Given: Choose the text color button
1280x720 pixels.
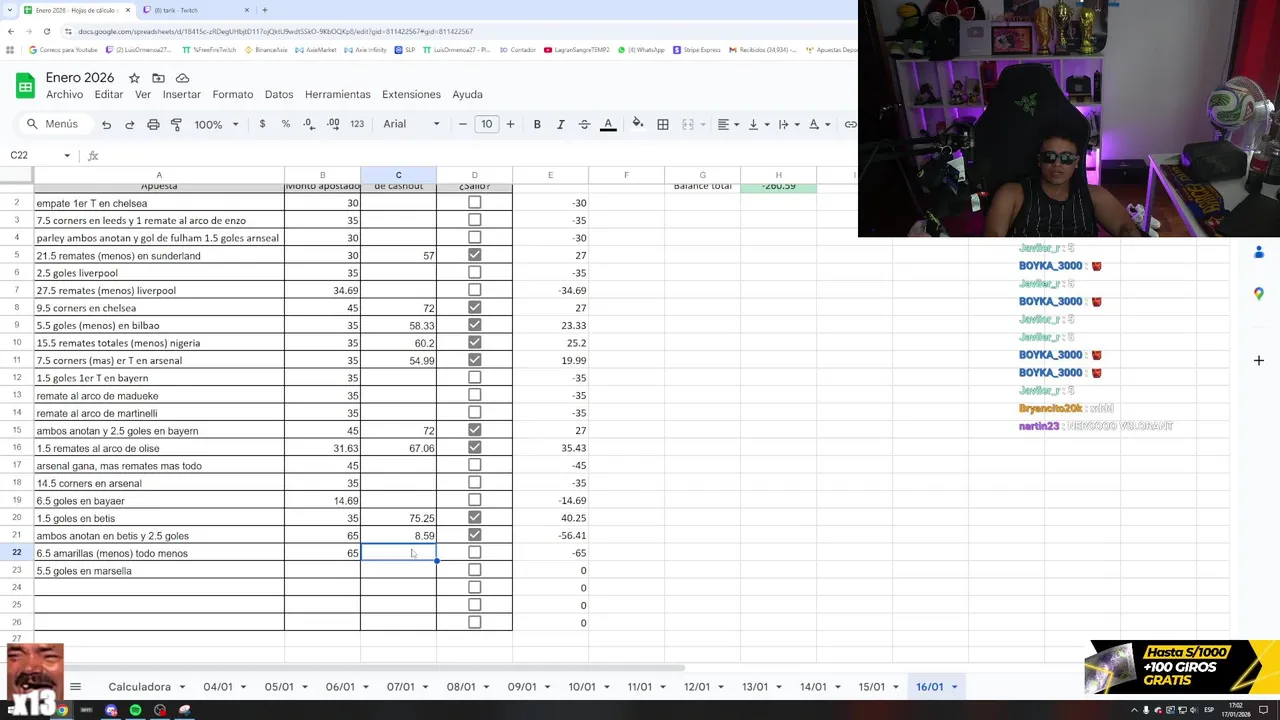Looking at the screenshot, I should click(x=608, y=124).
